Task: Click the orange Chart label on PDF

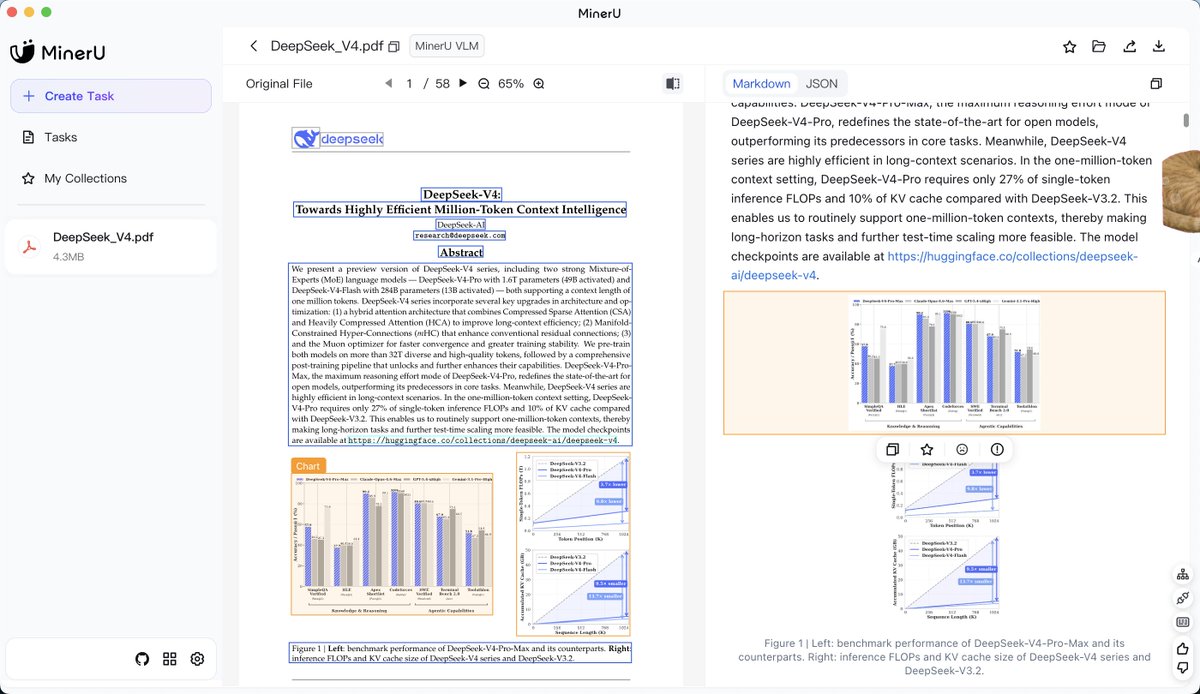Action: point(309,466)
